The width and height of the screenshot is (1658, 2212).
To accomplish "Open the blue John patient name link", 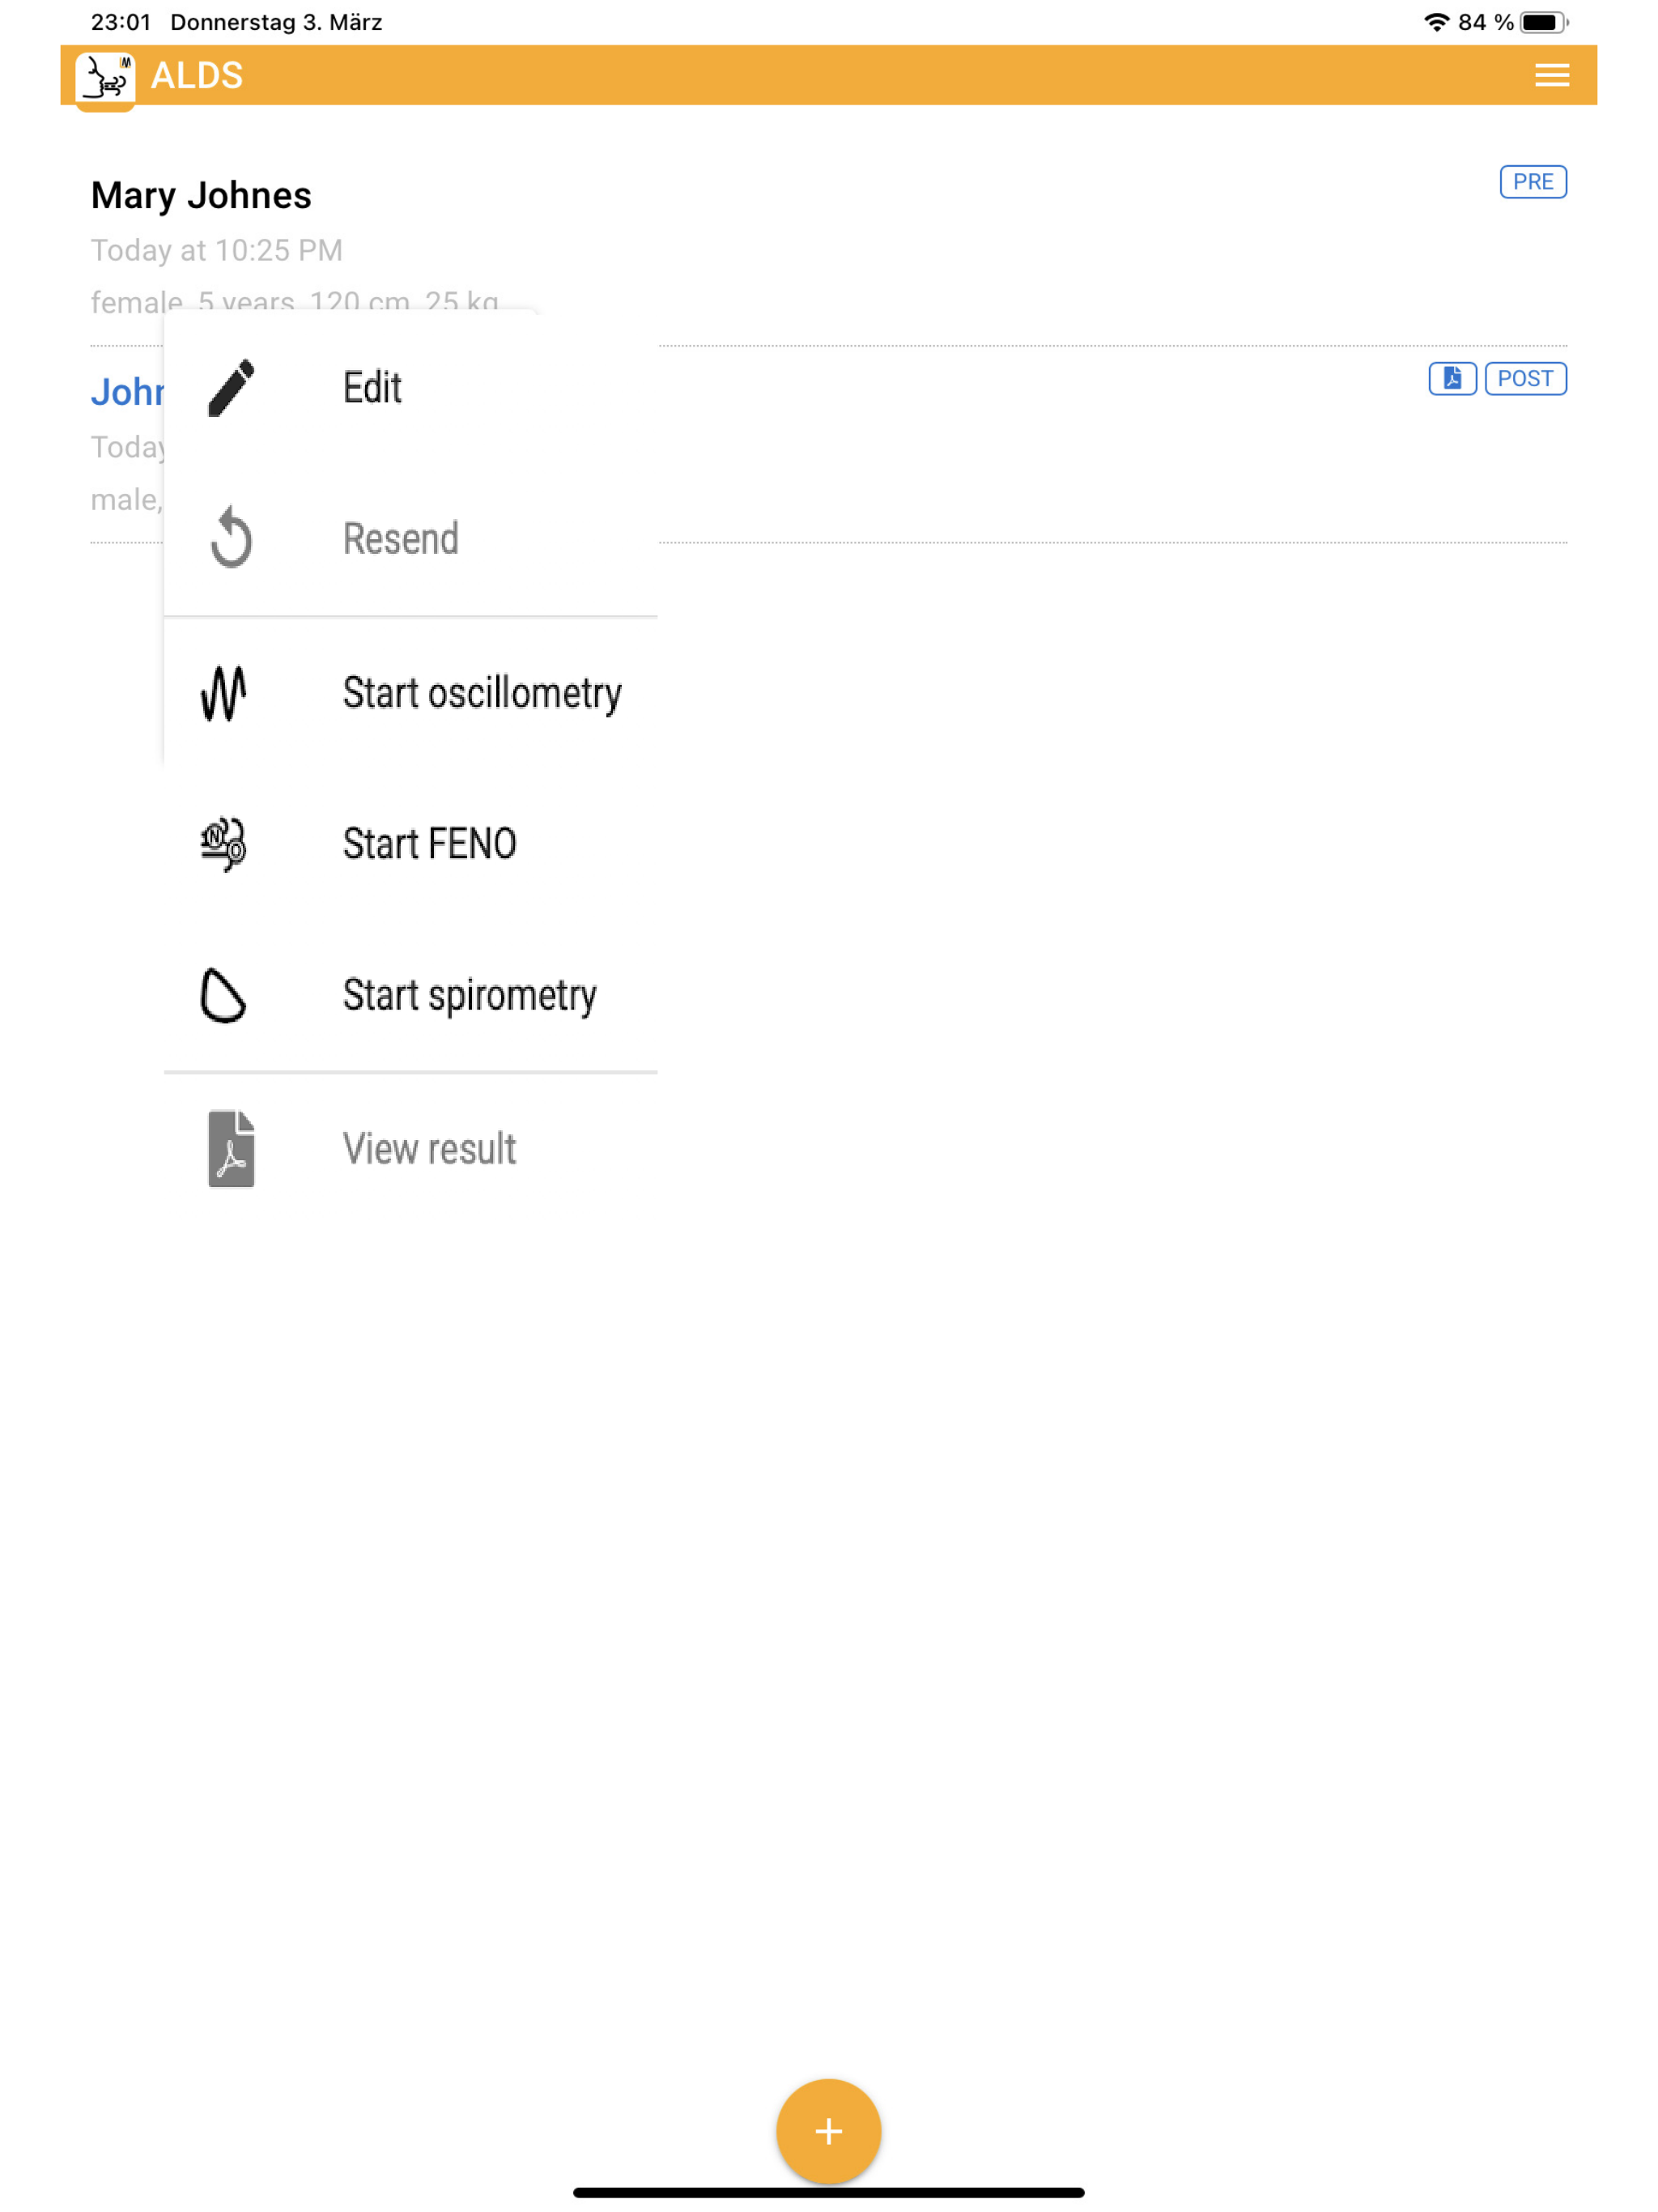I will (x=127, y=392).
